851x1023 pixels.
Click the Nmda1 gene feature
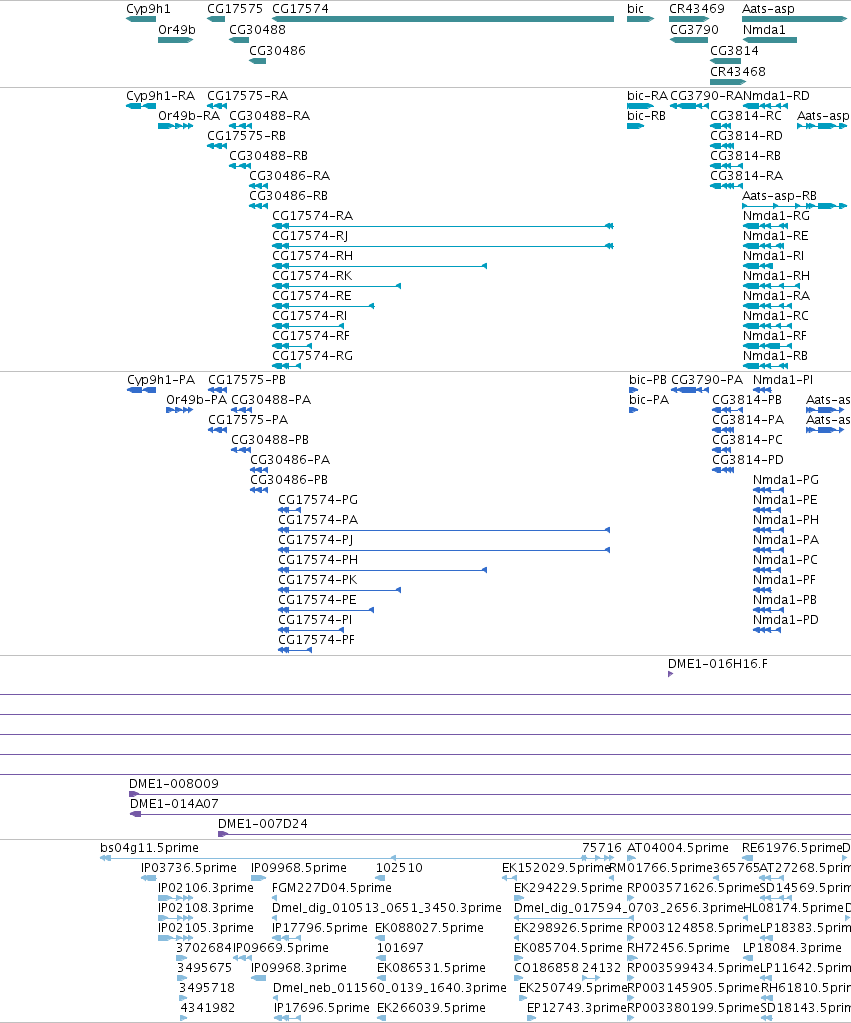click(770, 40)
